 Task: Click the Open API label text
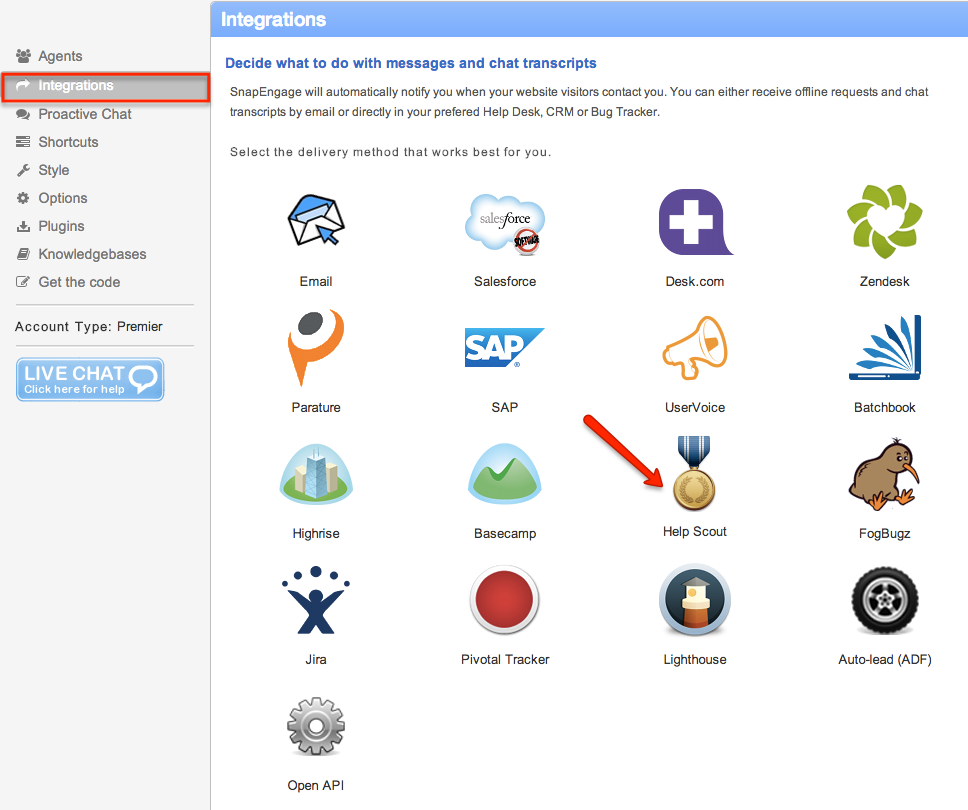[316, 785]
